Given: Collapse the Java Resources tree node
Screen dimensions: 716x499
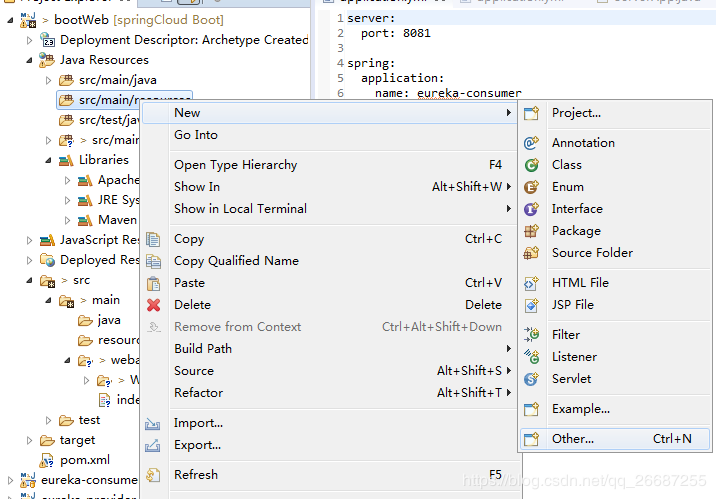Looking at the screenshot, I should coord(30,60).
